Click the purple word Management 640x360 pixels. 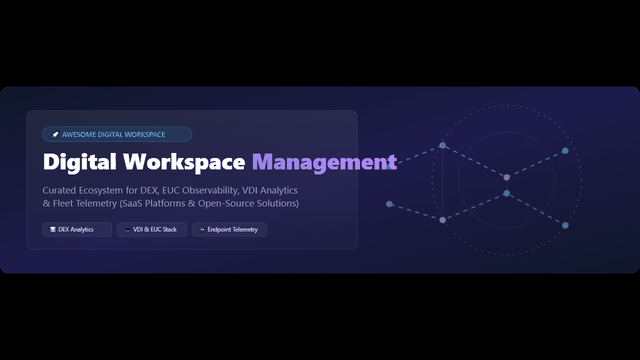click(x=324, y=162)
